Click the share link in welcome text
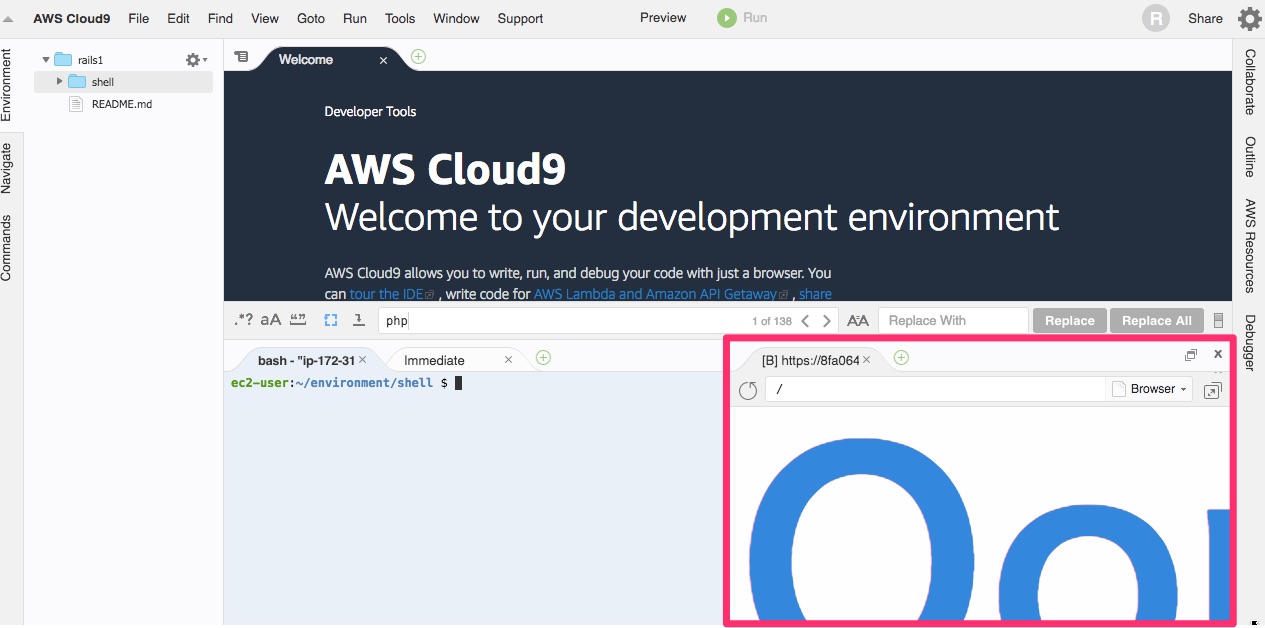This screenshot has height=628, width=1265. click(815, 294)
